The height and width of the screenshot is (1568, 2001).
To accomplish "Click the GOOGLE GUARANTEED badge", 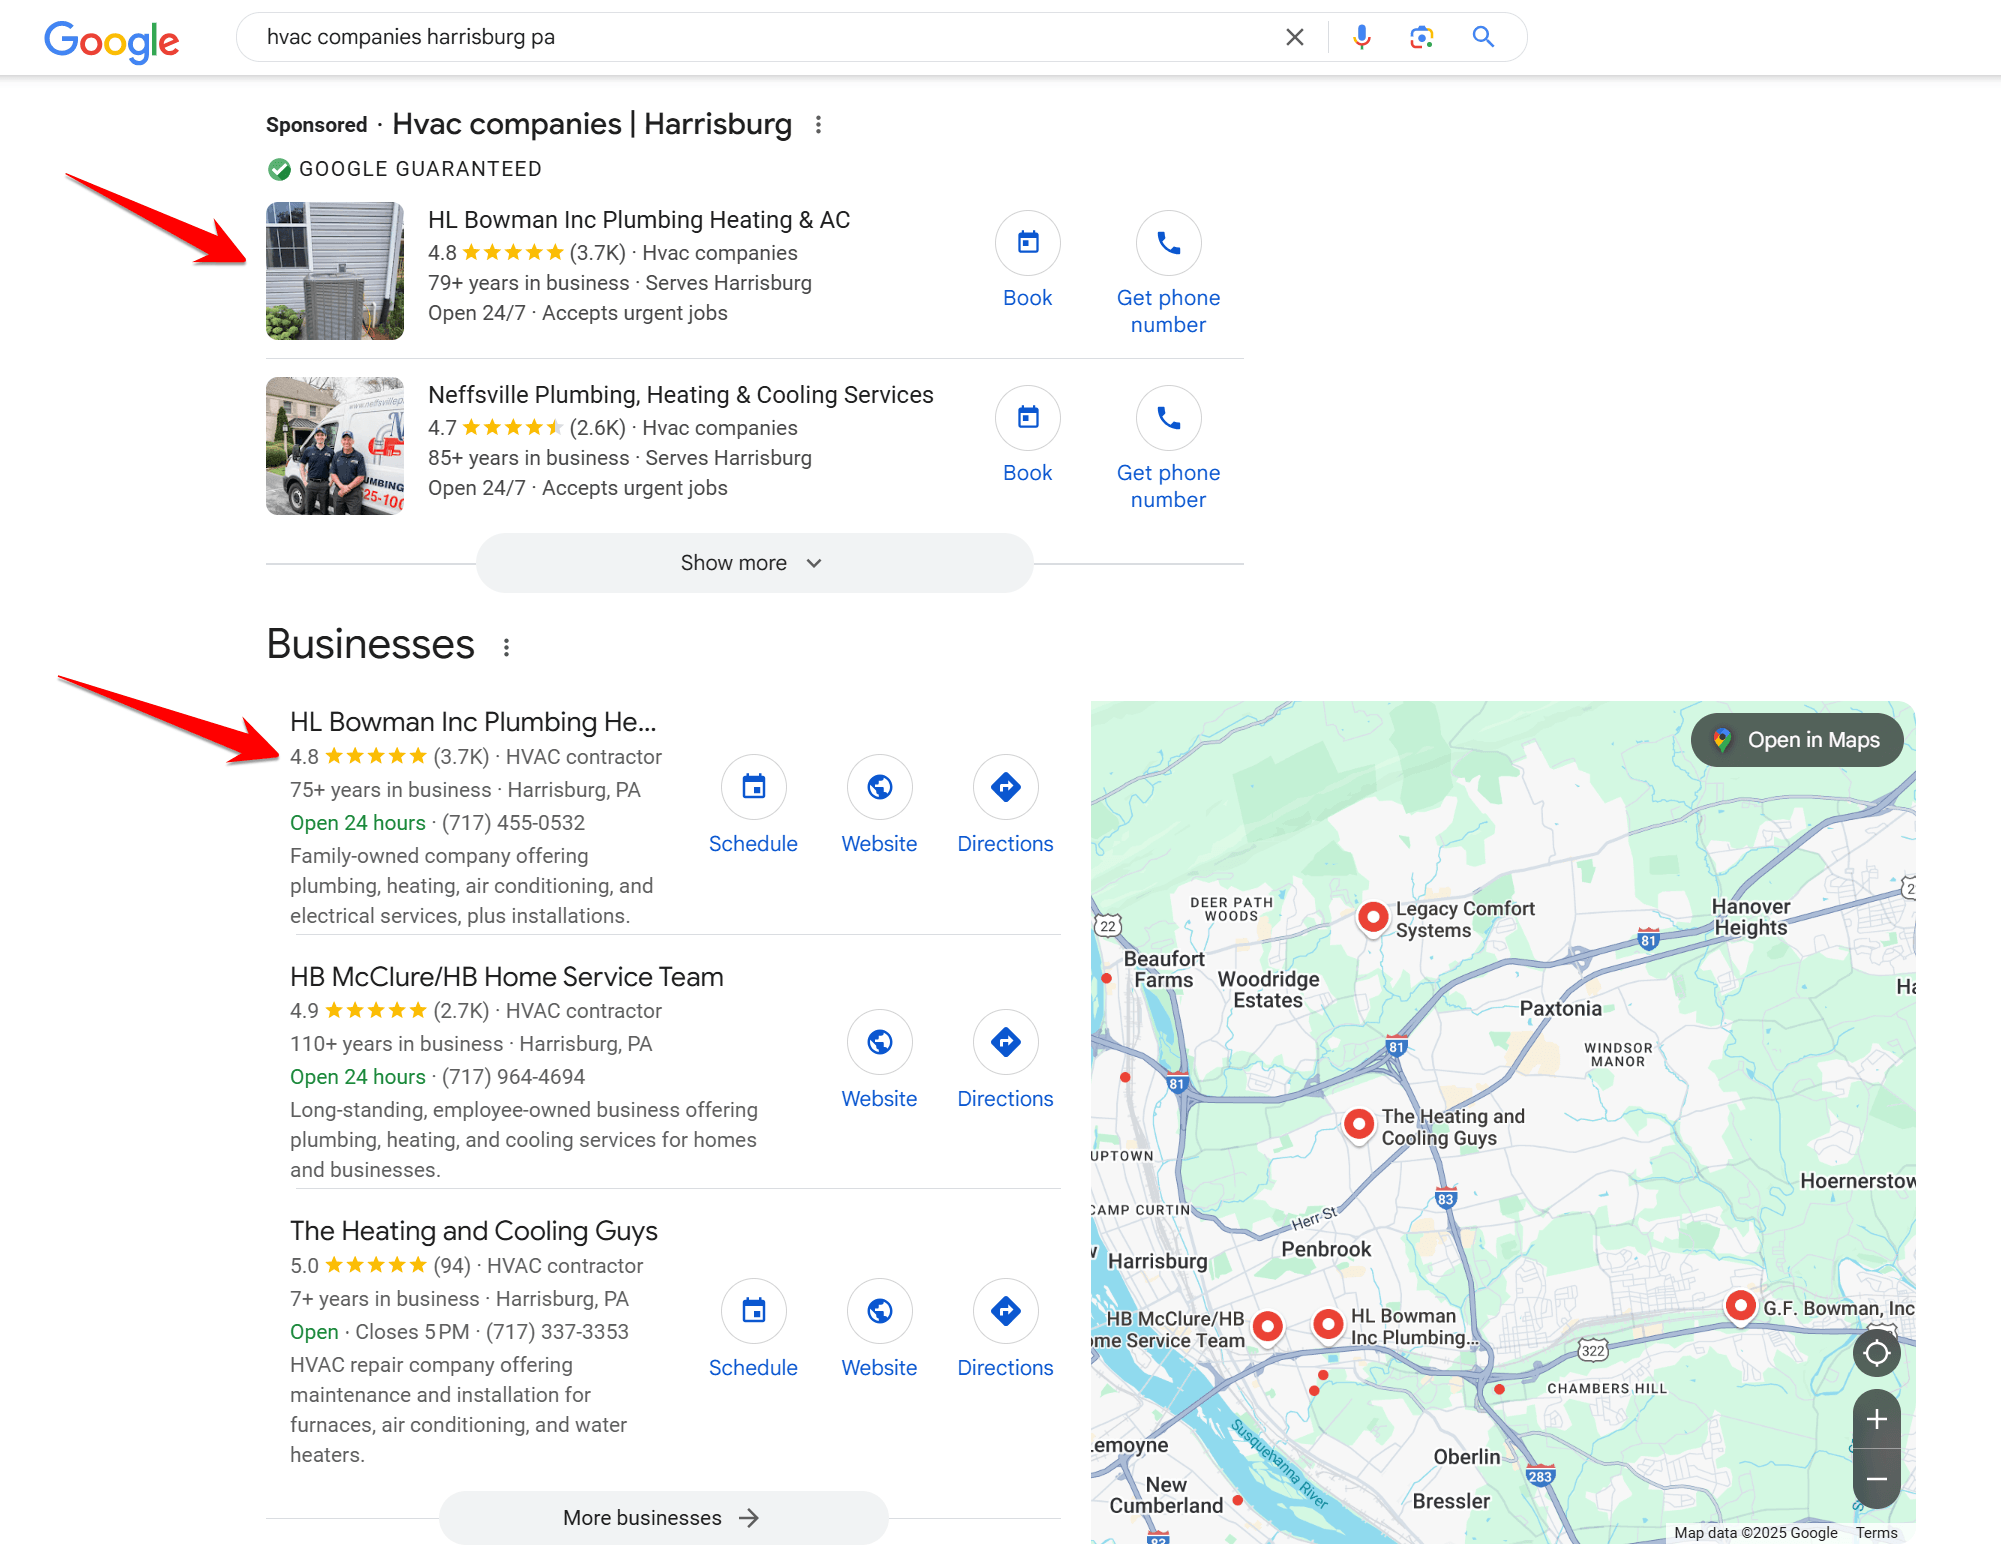I will 405,169.
